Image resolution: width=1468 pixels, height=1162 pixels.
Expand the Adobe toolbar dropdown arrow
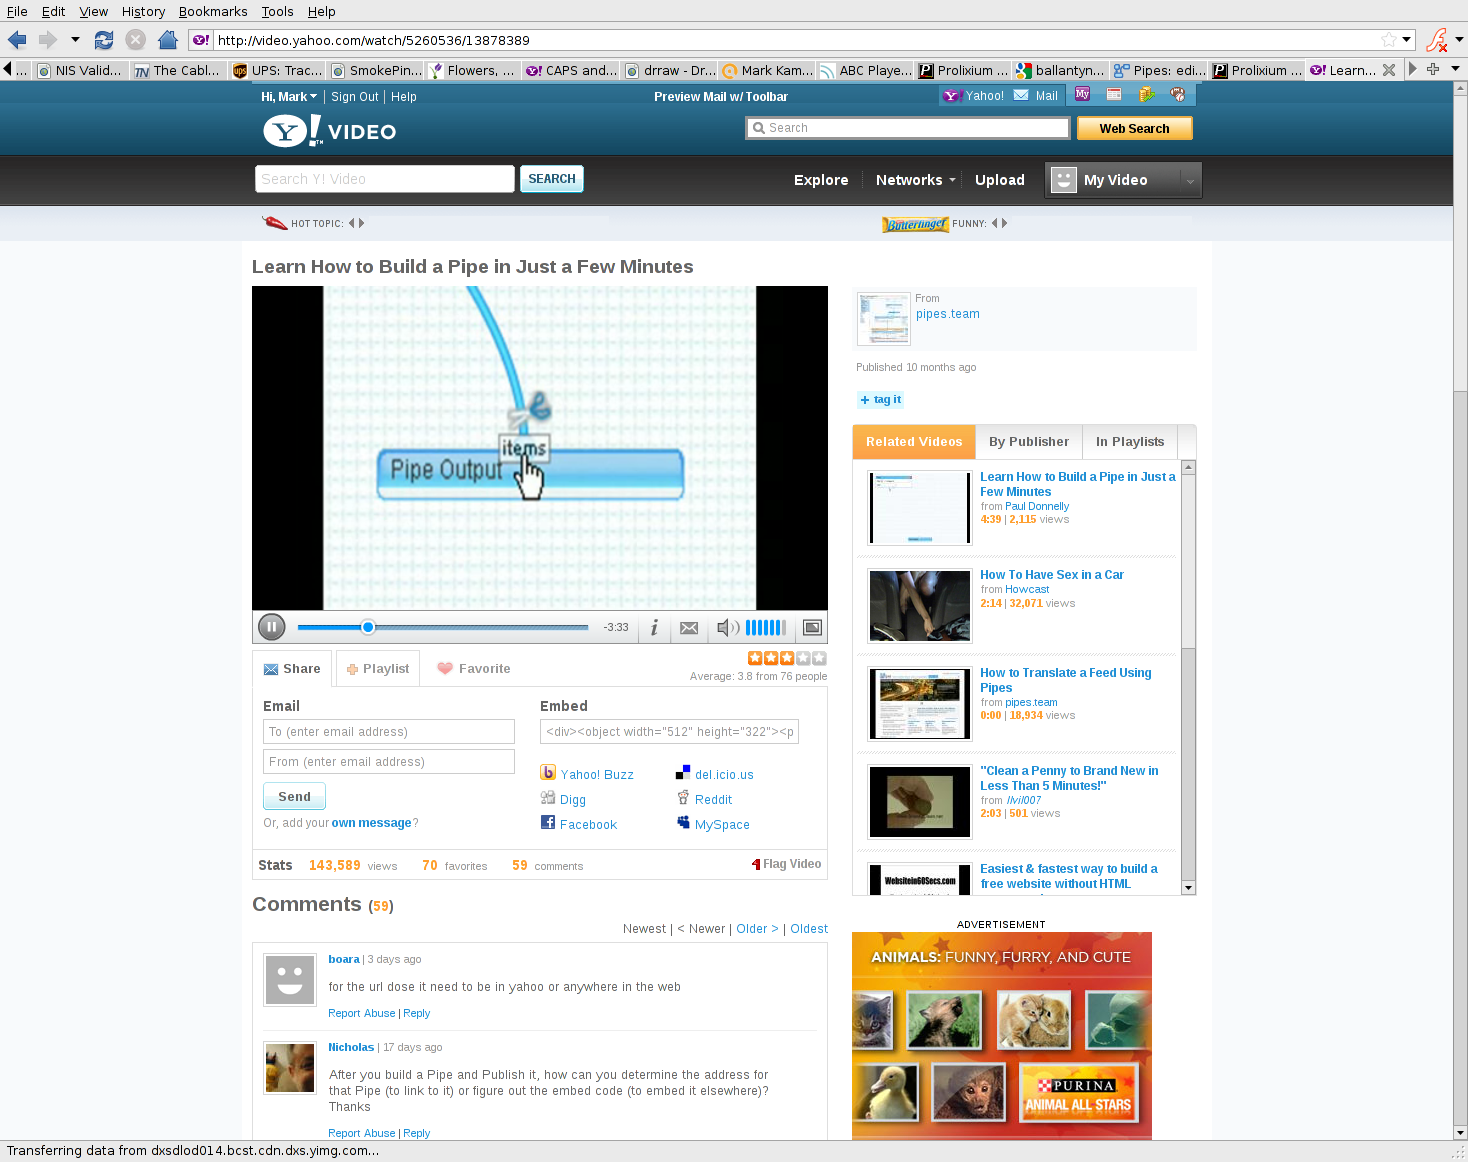pos(1459,40)
